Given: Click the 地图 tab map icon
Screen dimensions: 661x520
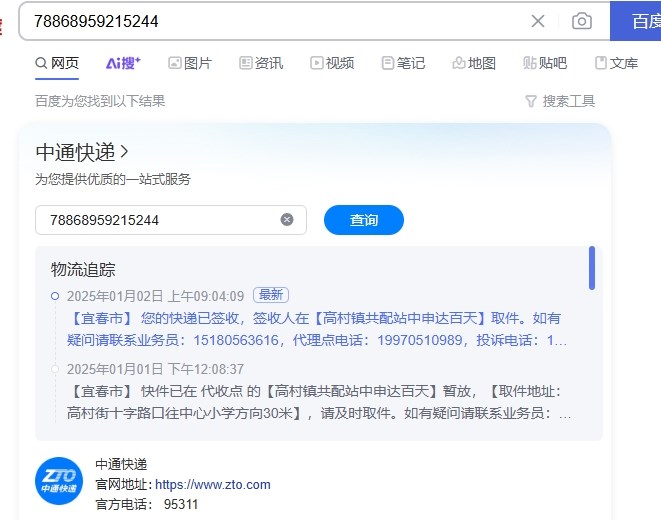Looking at the screenshot, I should [x=458, y=63].
